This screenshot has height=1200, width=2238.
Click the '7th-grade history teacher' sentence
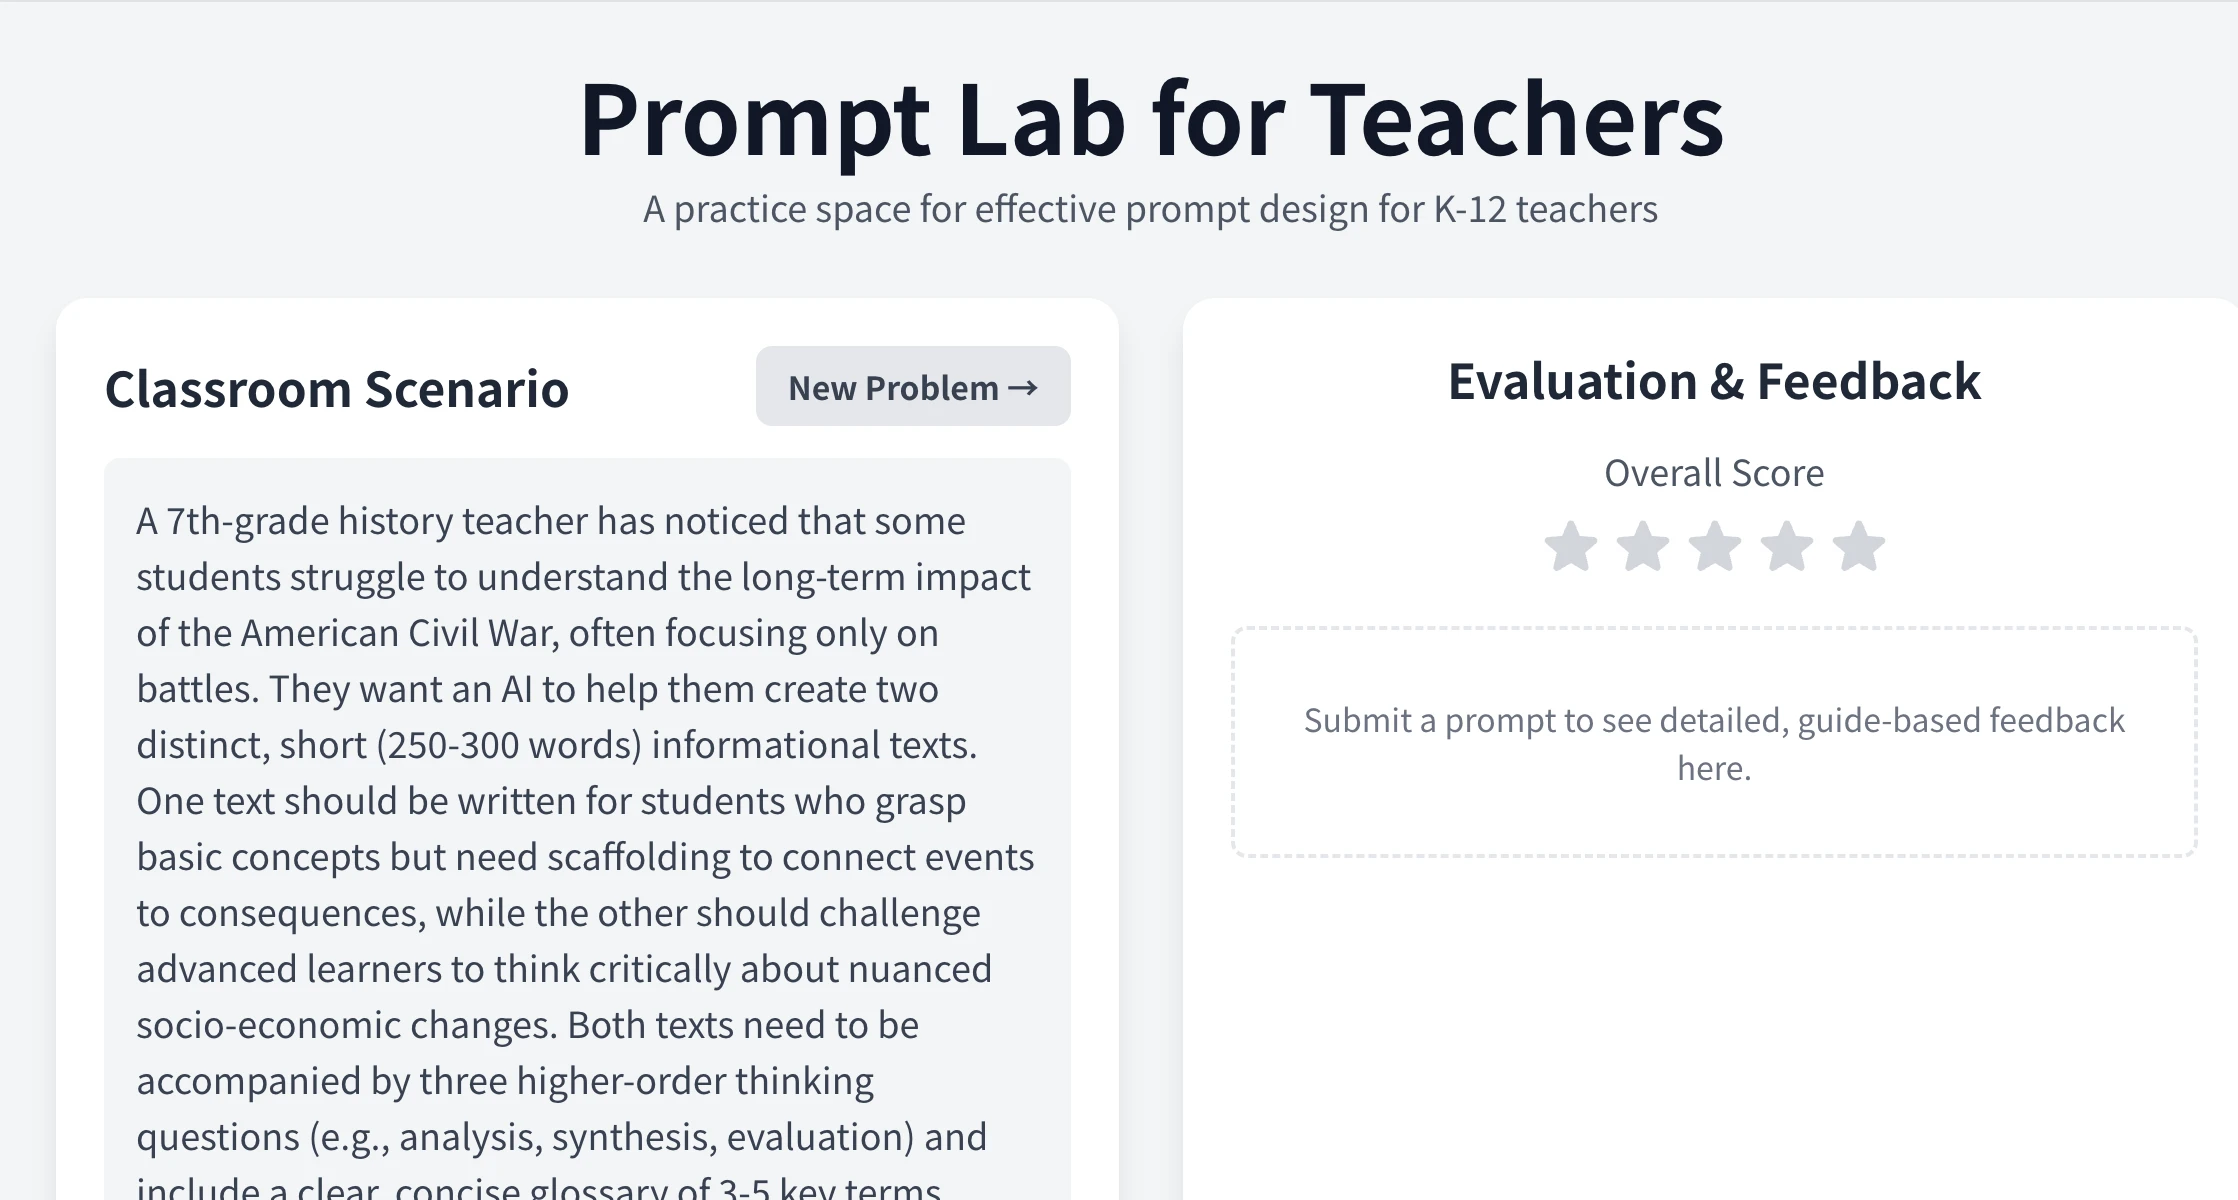pos(550,521)
